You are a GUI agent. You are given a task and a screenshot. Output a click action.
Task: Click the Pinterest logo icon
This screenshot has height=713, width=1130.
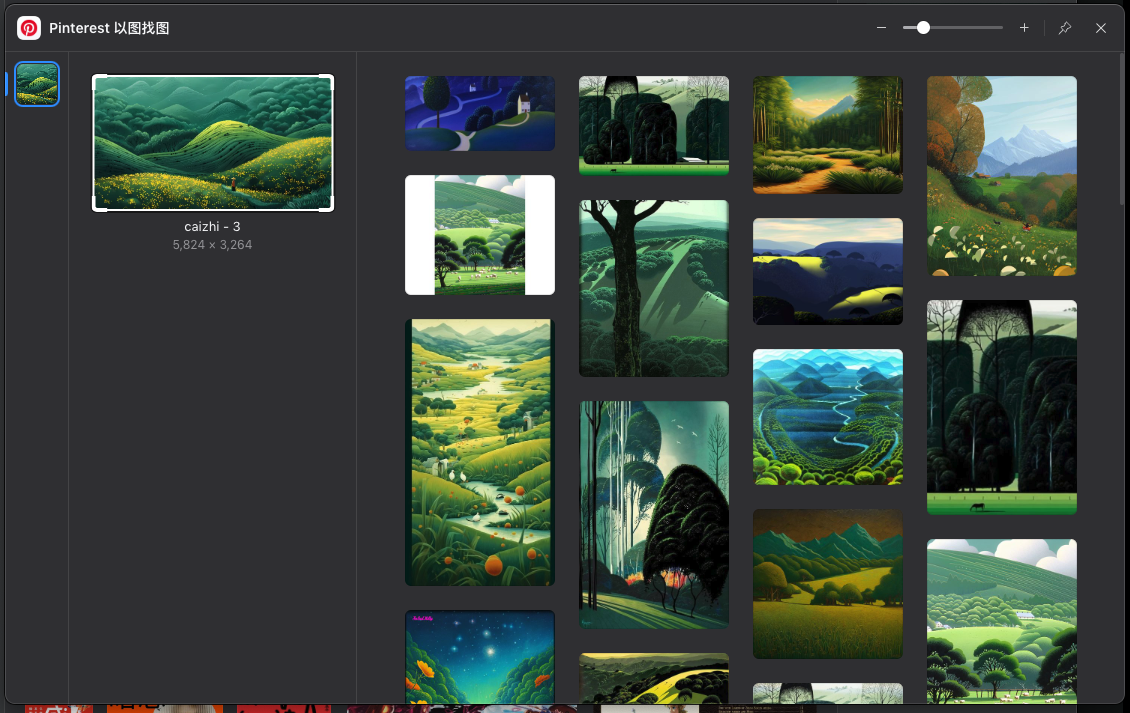click(29, 28)
